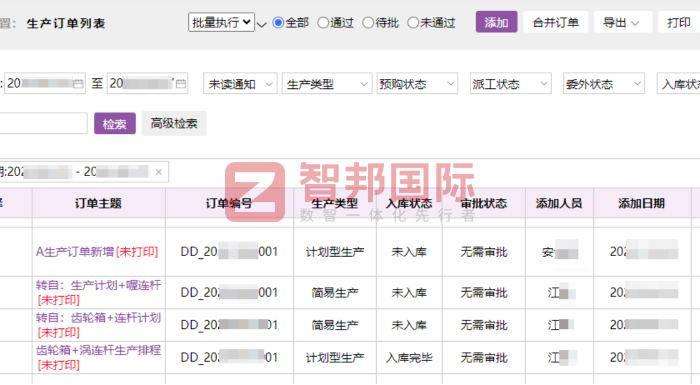Open the 未读通知 filter dropdown

pos(240,84)
